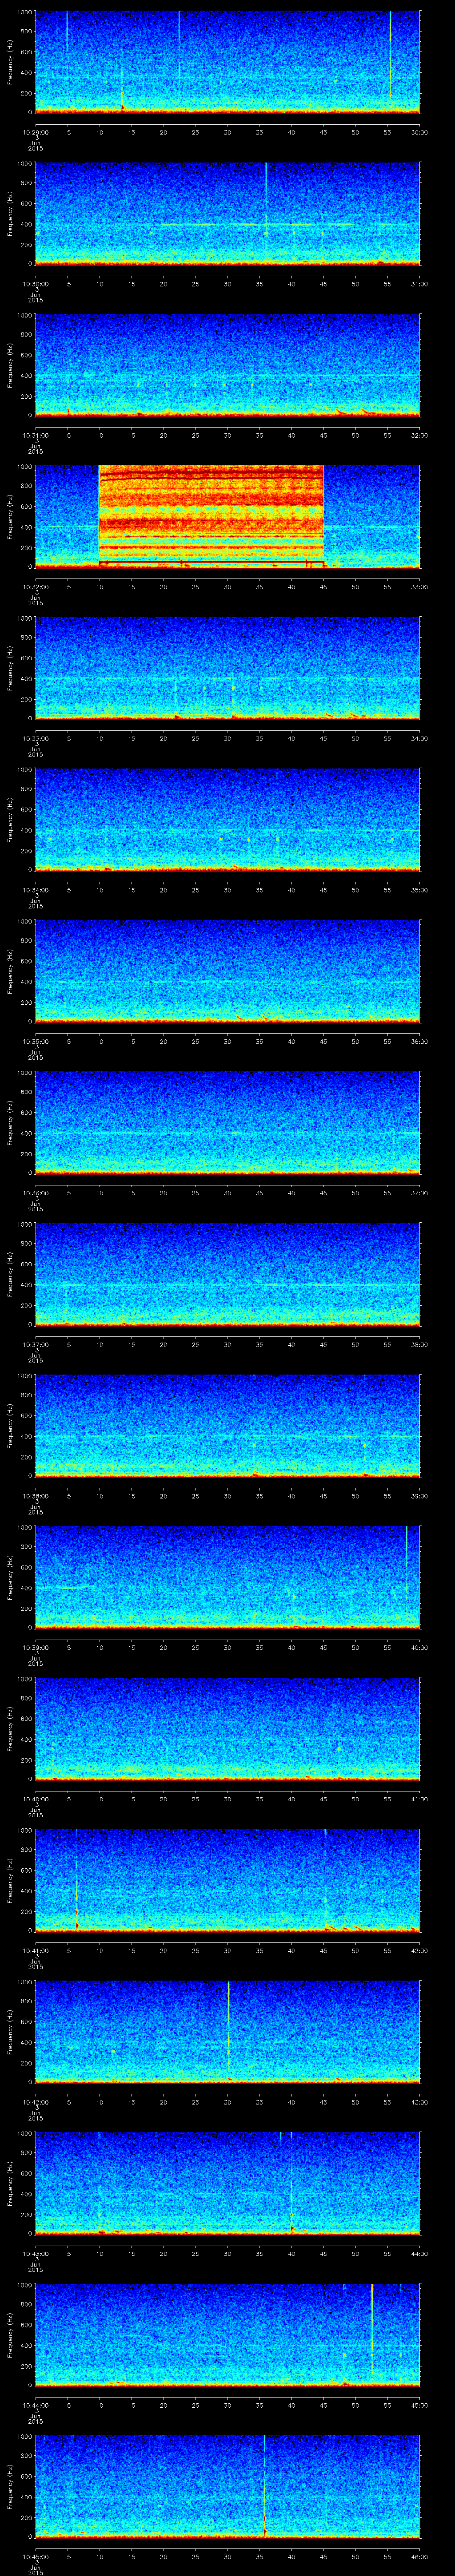Screen dimensions: 455x2576
Task: Select the 10:45:00 time axis label
Action: click(35, 2556)
